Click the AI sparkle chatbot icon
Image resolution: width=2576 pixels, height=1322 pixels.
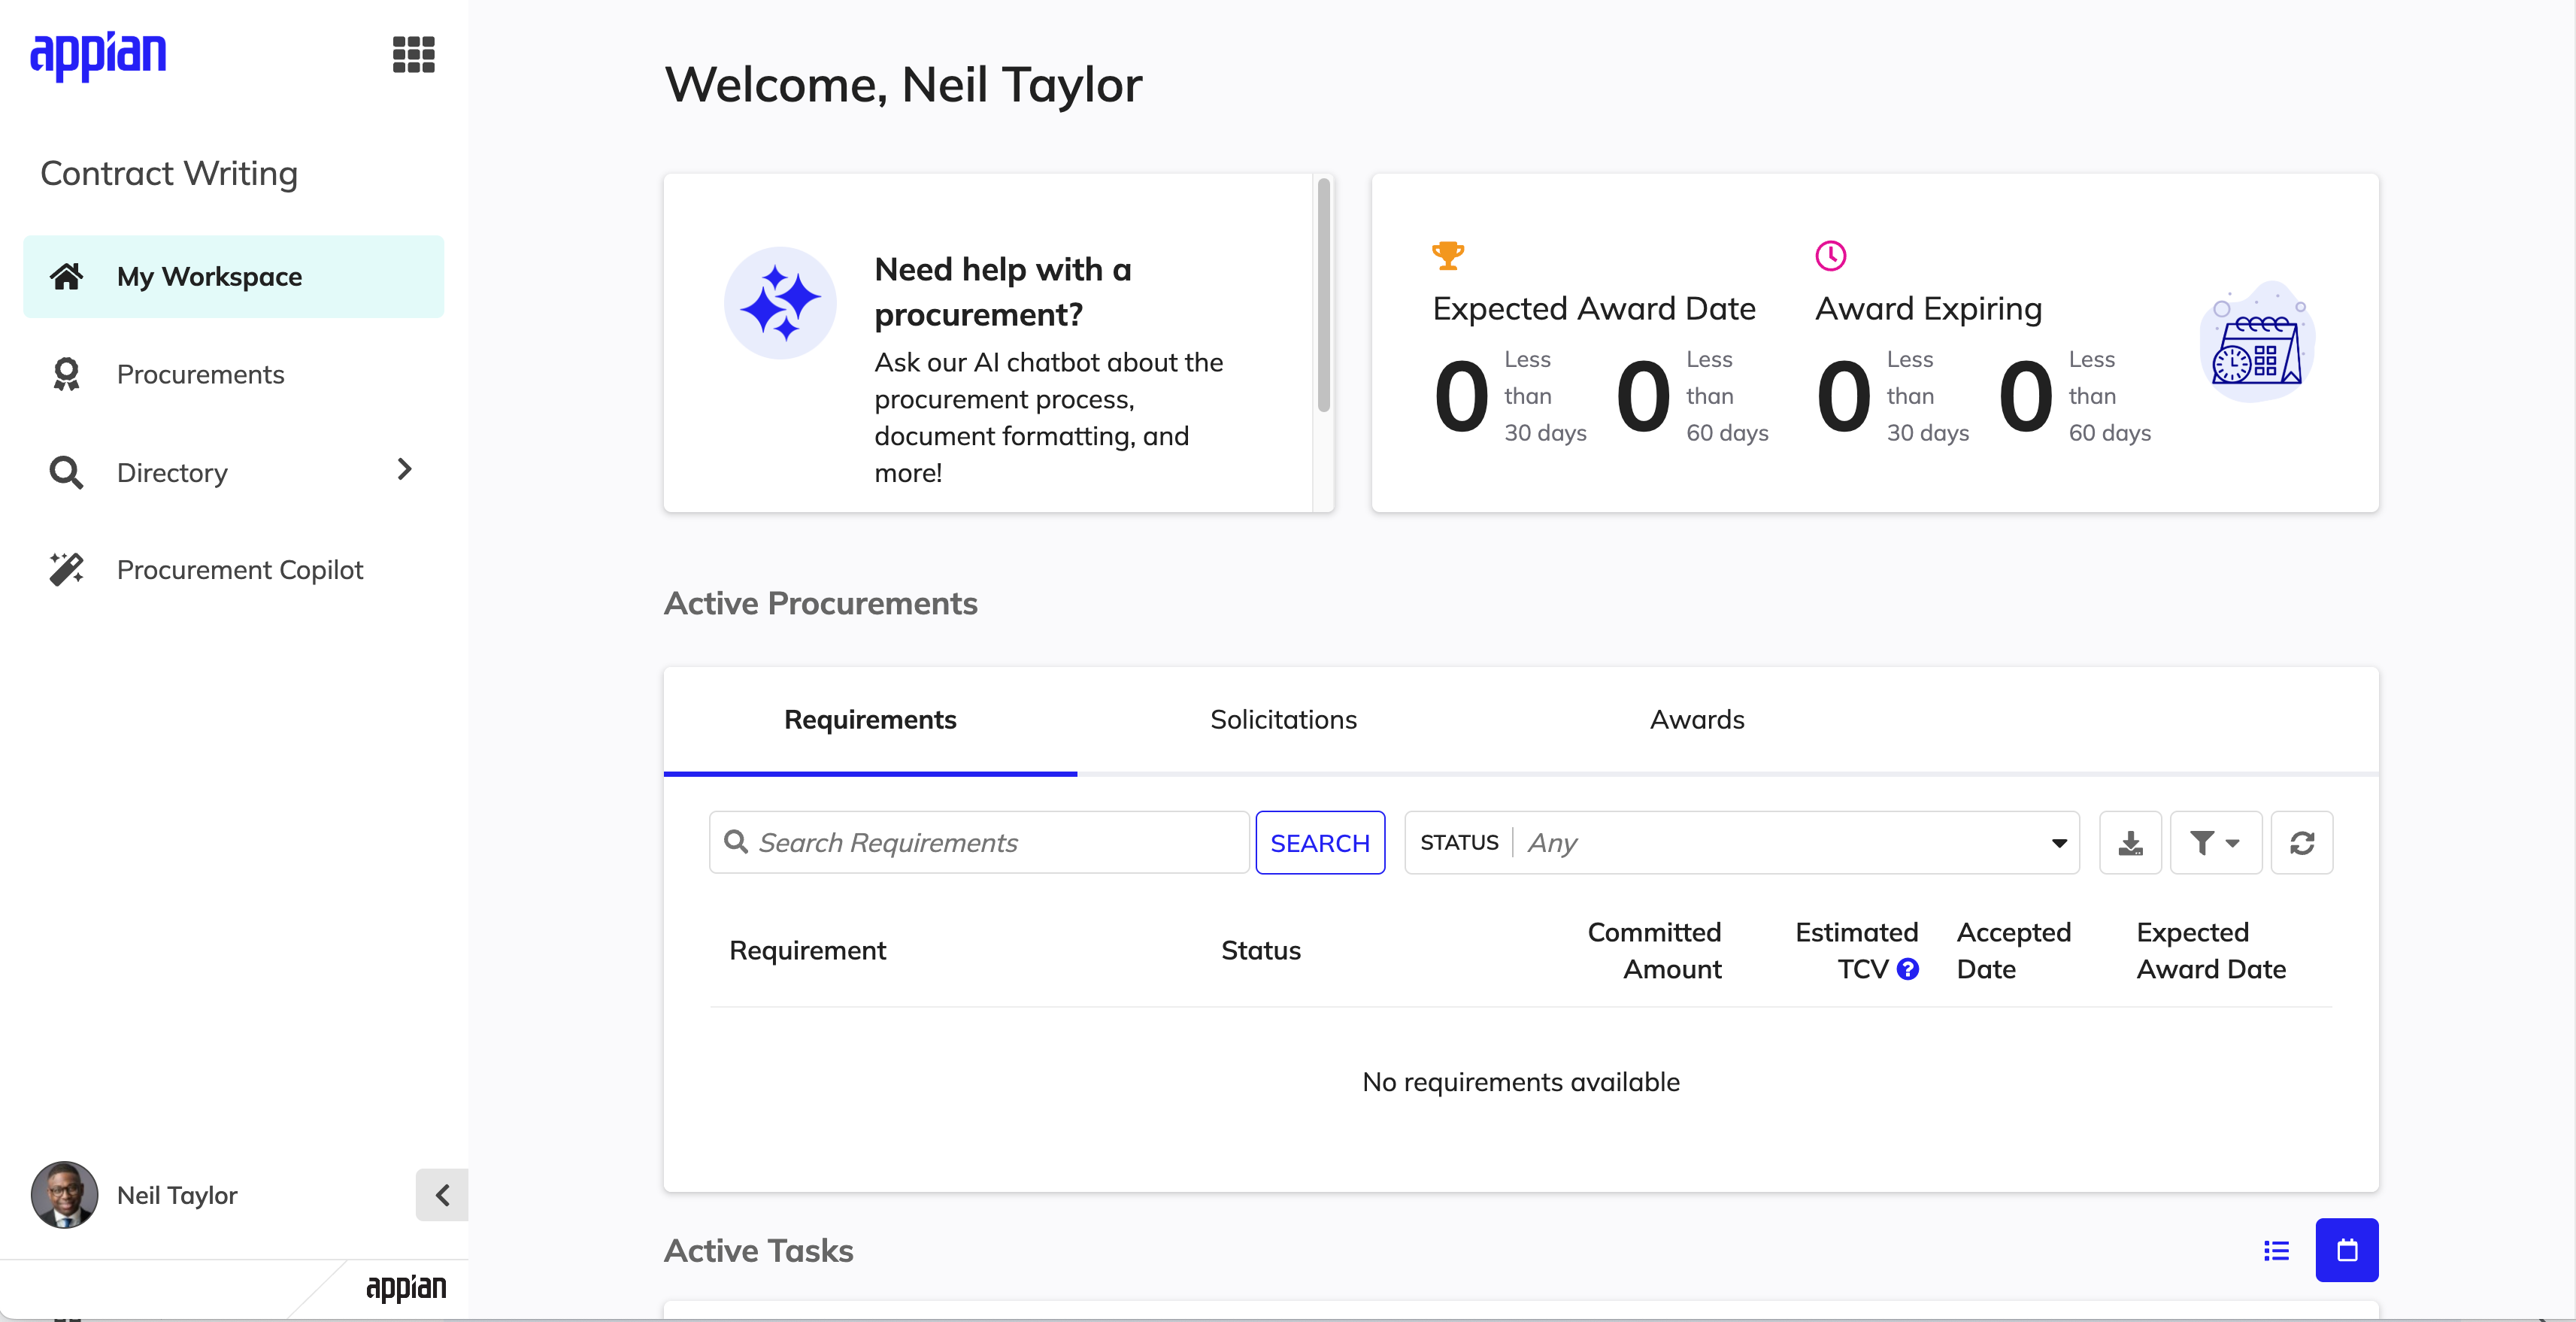point(780,303)
